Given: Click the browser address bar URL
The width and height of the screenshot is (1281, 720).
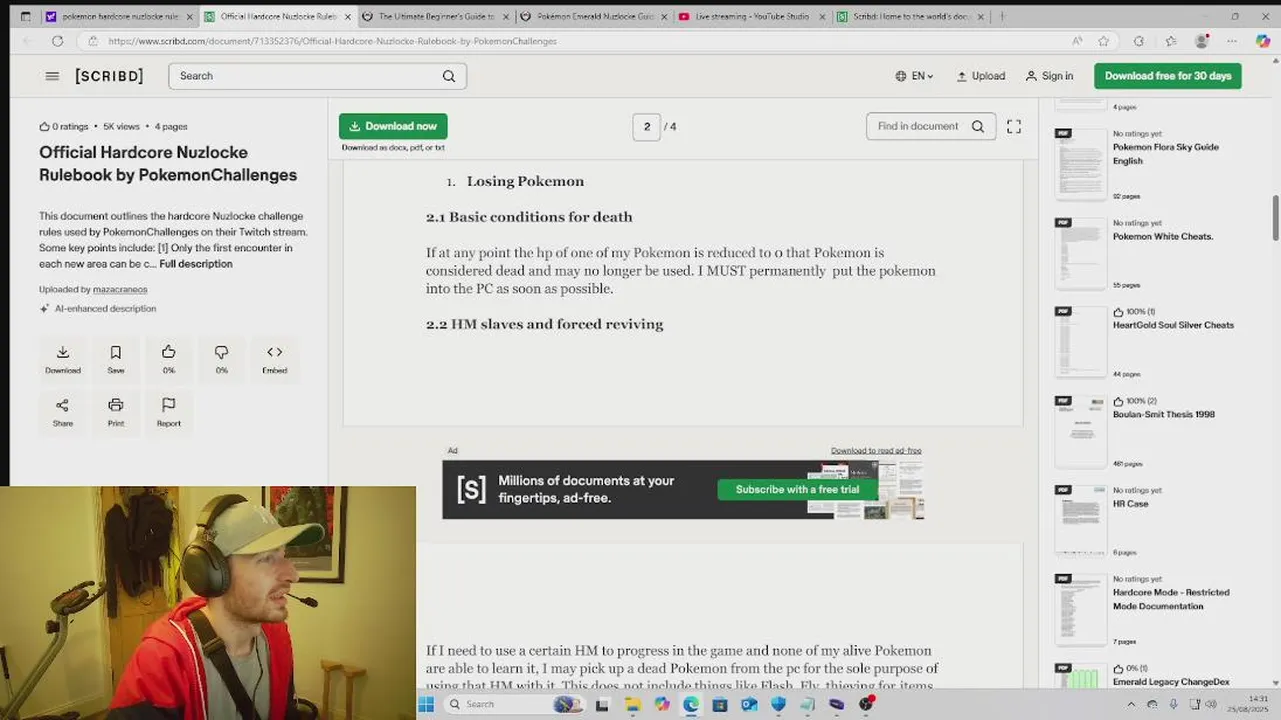Looking at the screenshot, I should [x=332, y=41].
